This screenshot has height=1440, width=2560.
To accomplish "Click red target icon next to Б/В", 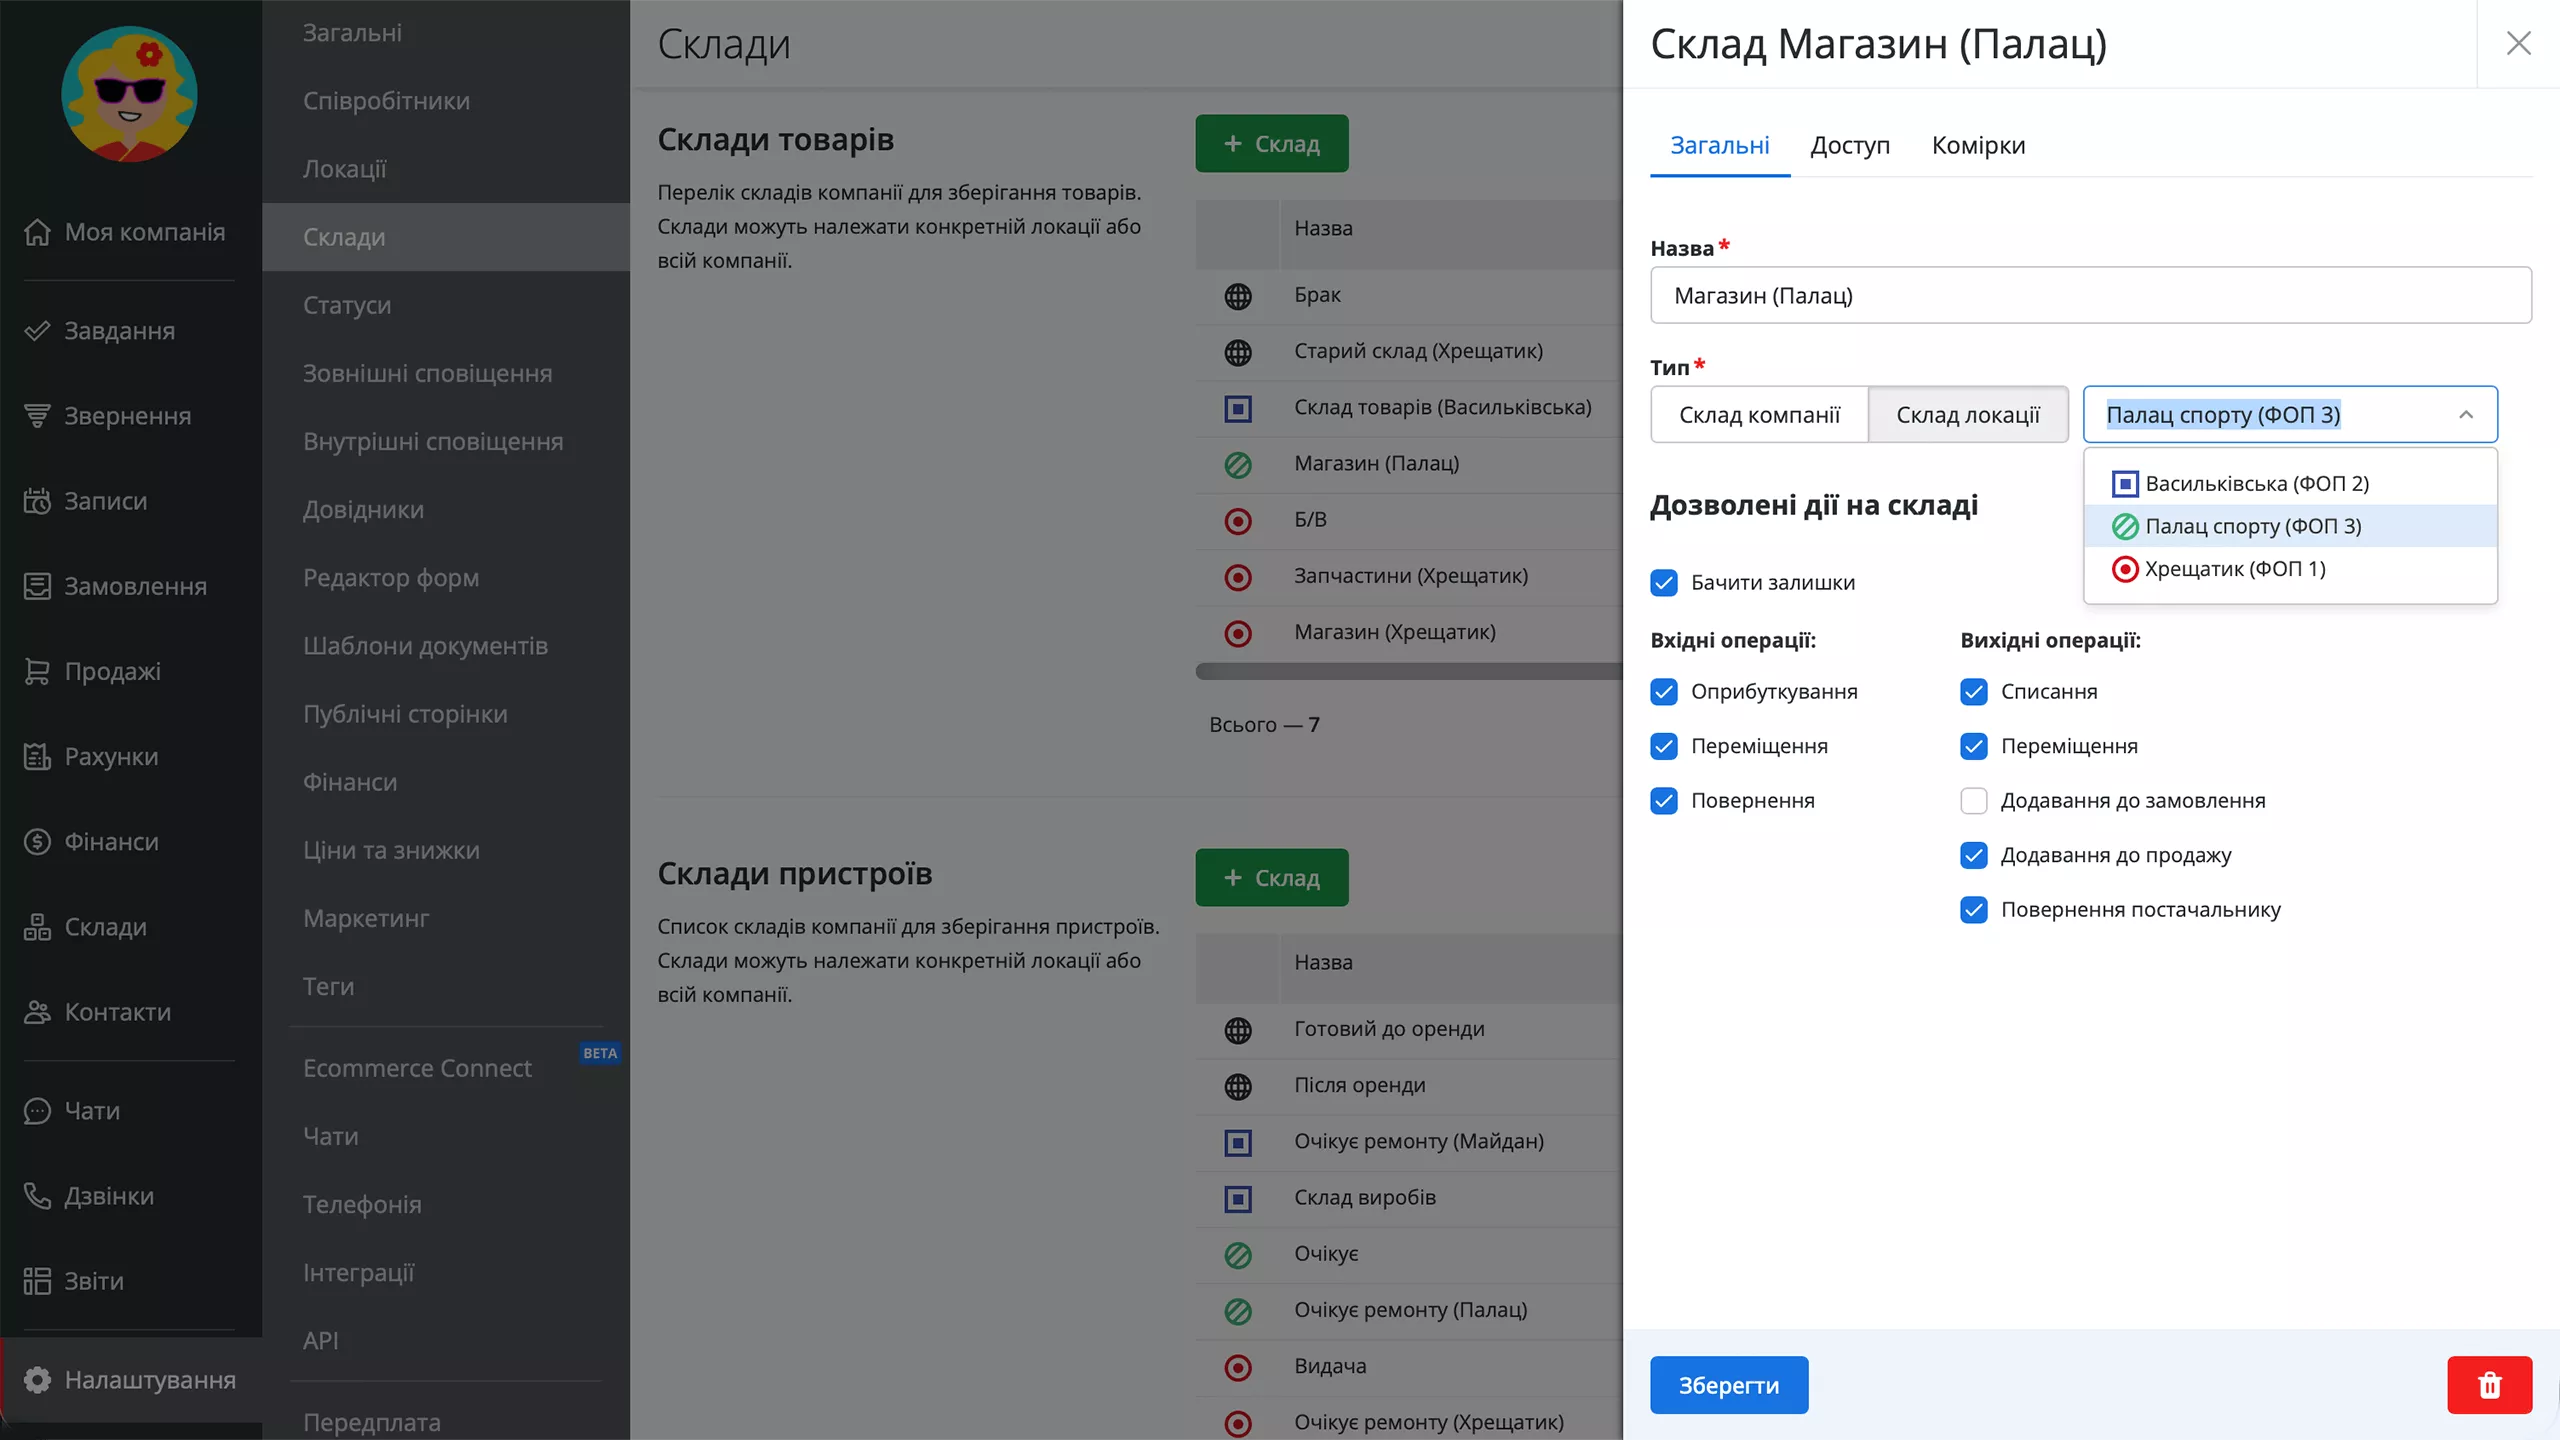I will [1238, 521].
